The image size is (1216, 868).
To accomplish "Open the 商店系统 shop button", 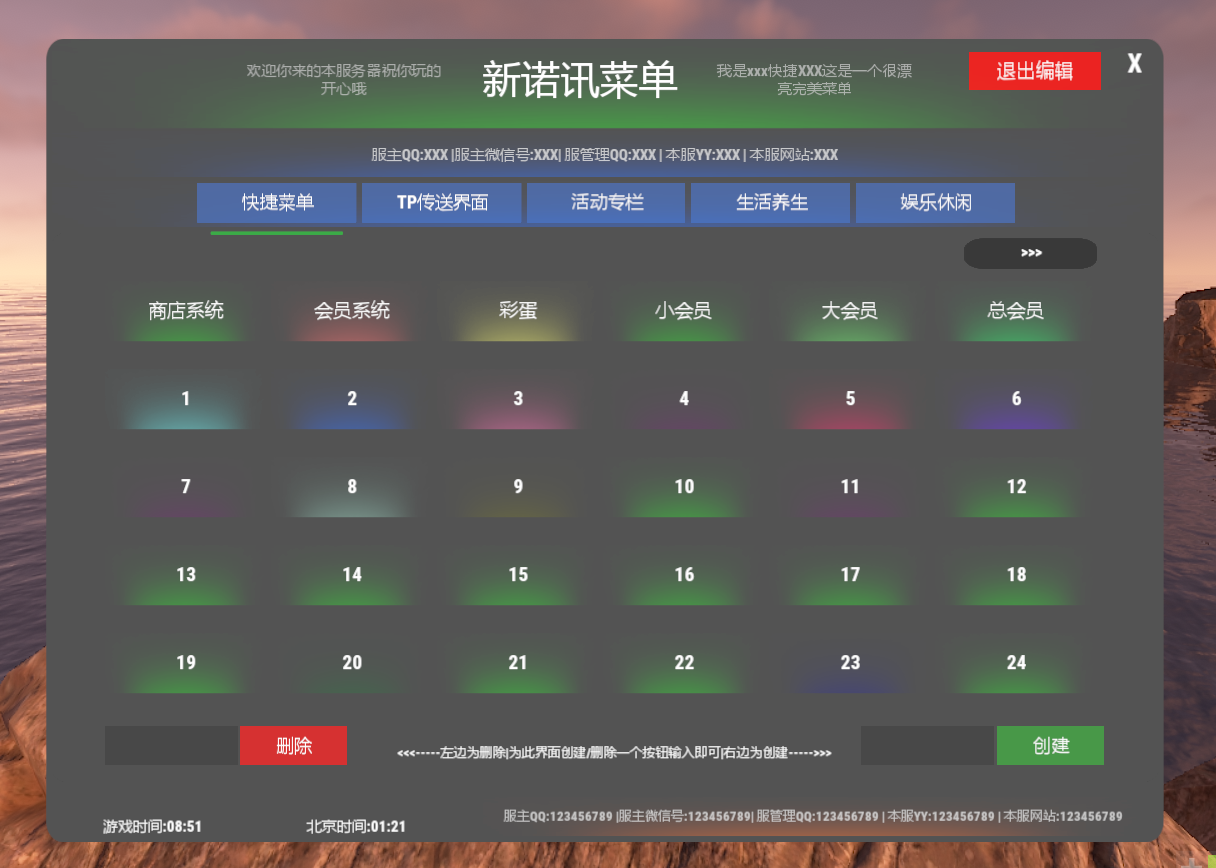I will point(186,312).
